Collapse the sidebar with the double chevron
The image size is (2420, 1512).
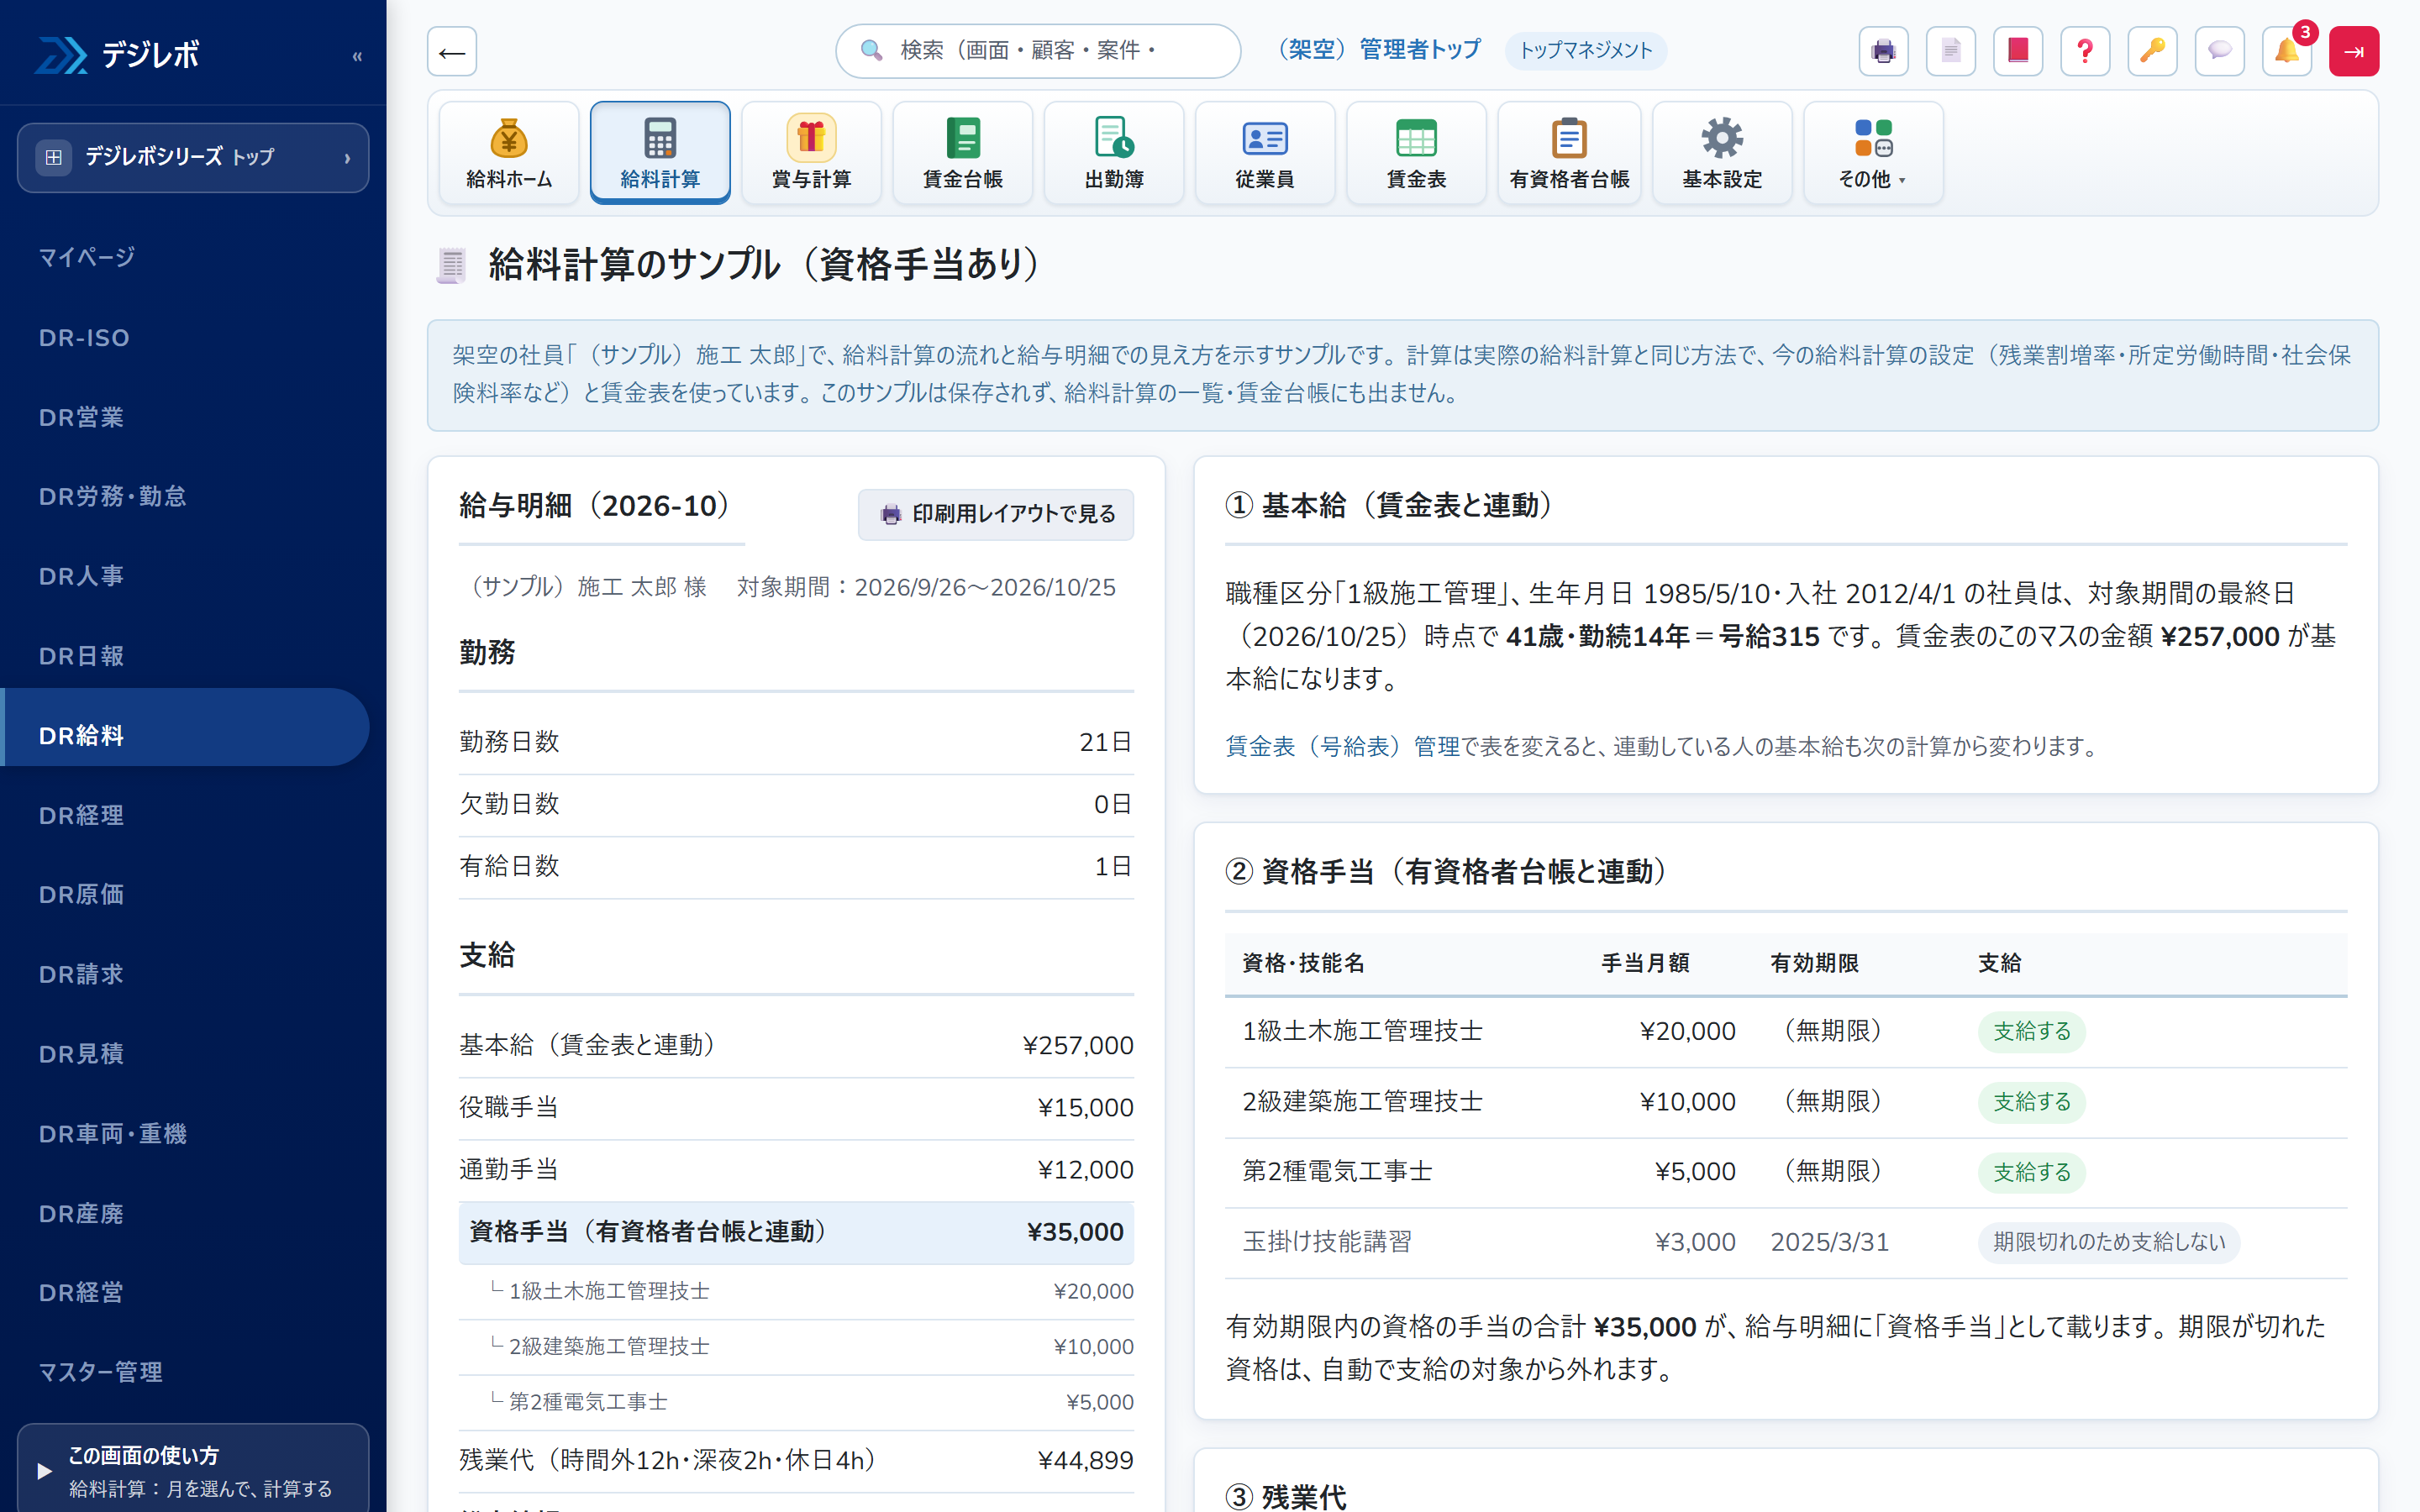(x=357, y=56)
